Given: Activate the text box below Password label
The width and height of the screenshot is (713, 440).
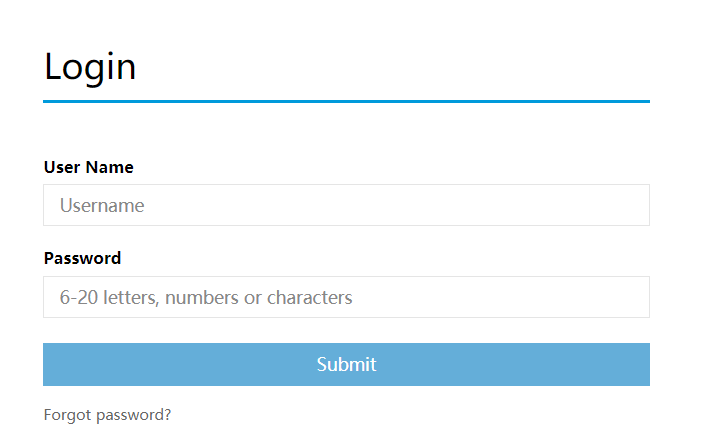Looking at the screenshot, I should point(346,297).
